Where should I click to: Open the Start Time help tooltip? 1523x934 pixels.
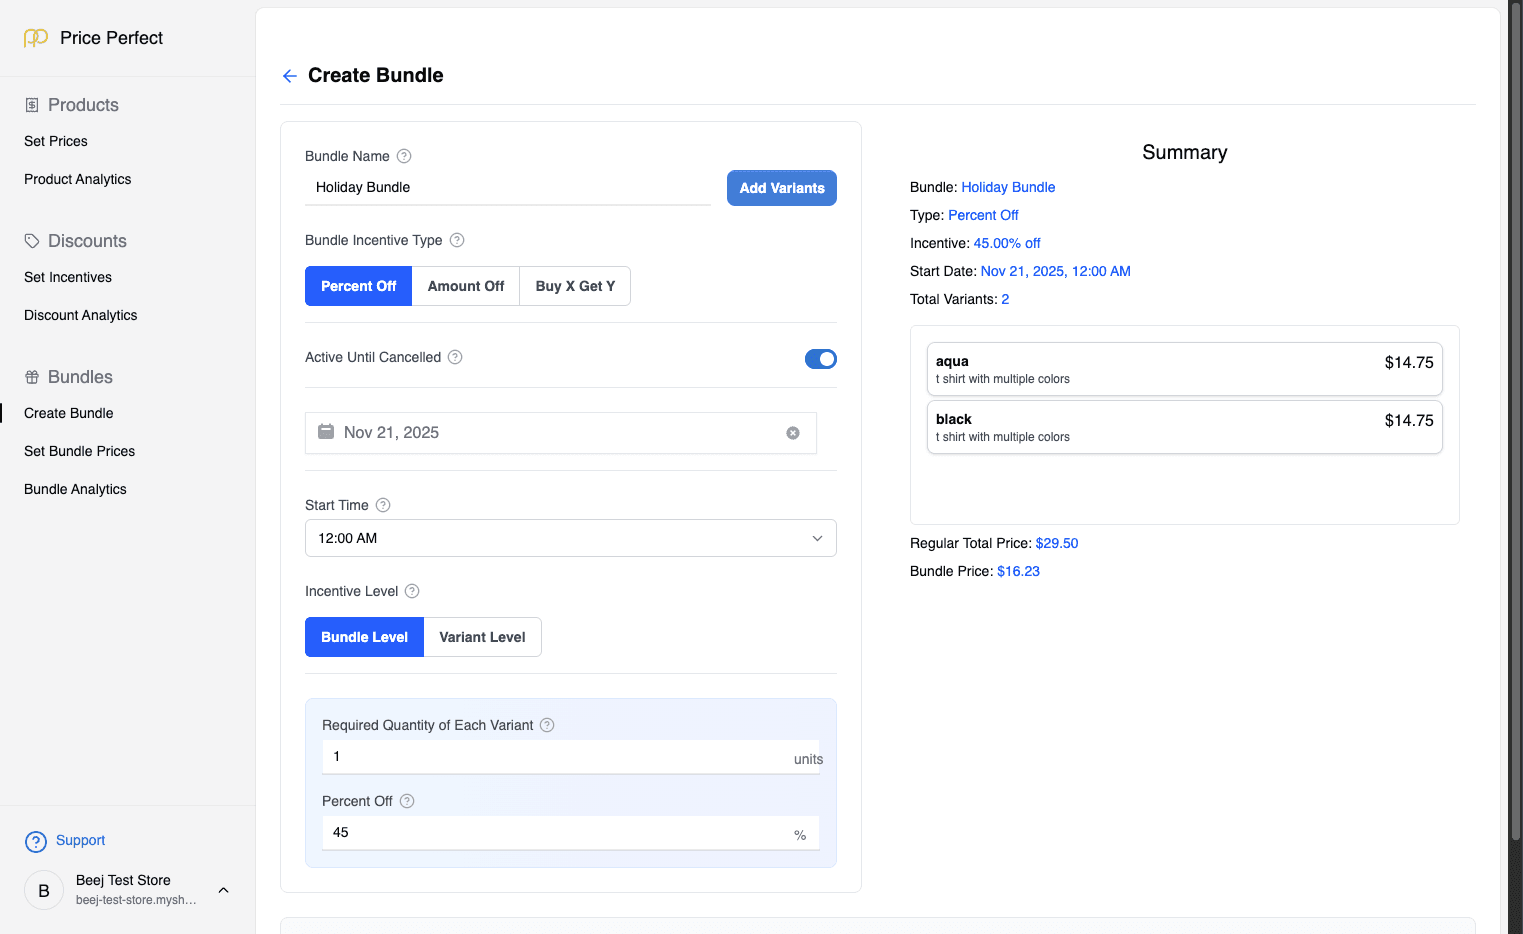[x=383, y=505]
